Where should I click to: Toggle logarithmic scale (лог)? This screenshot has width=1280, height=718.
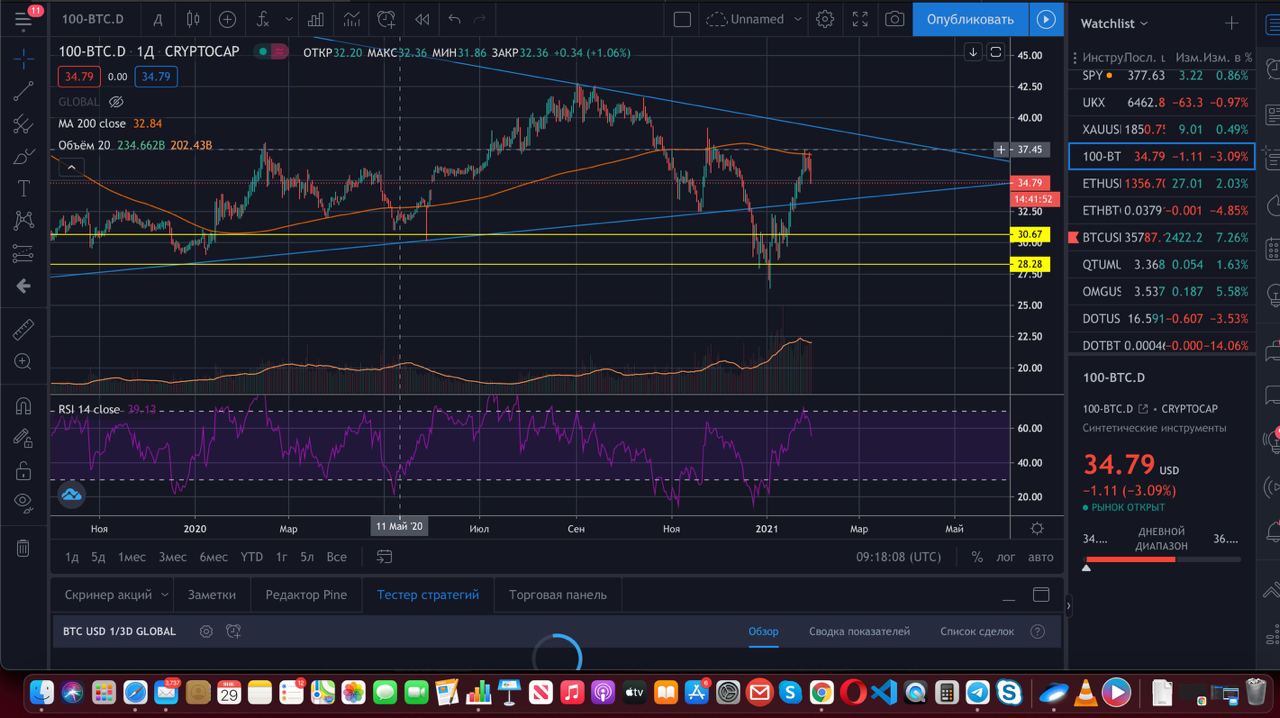[x=1006, y=557]
